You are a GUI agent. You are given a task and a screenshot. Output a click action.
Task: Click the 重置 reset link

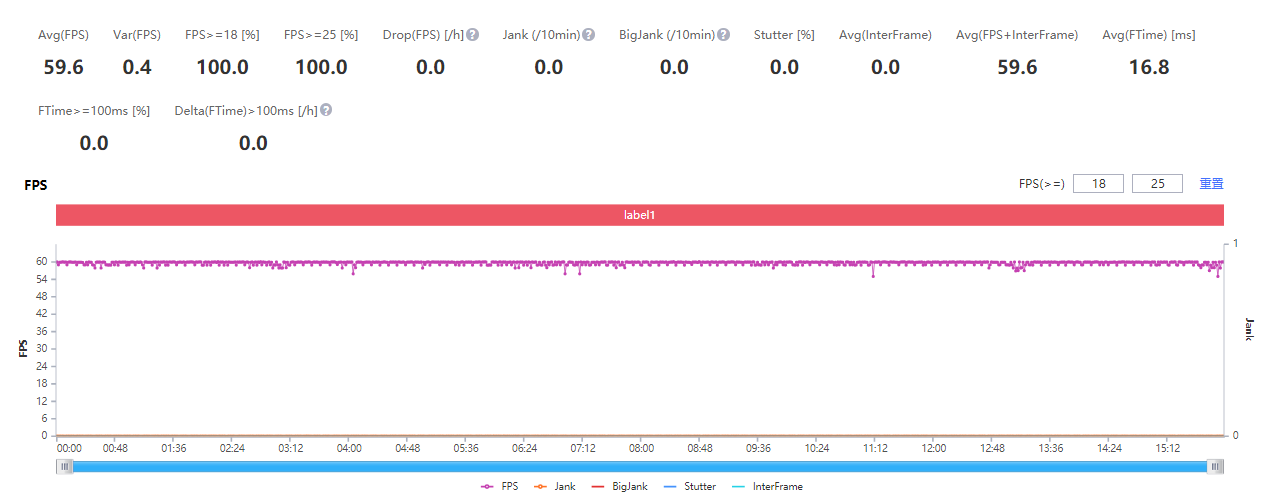point(1211,184)
